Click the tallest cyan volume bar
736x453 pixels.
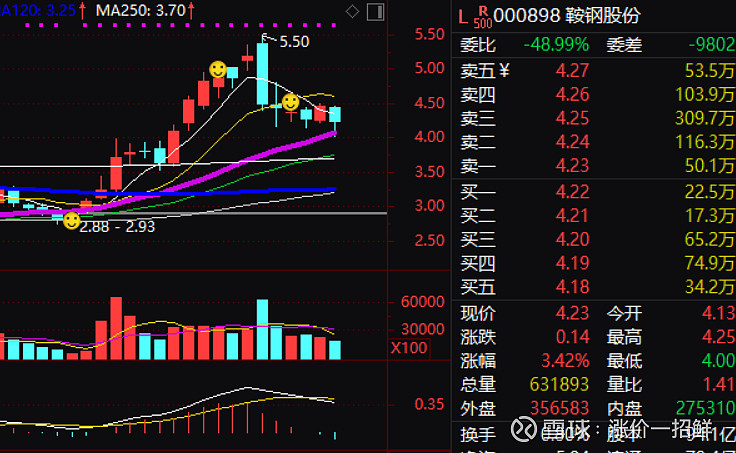[262, 330]
